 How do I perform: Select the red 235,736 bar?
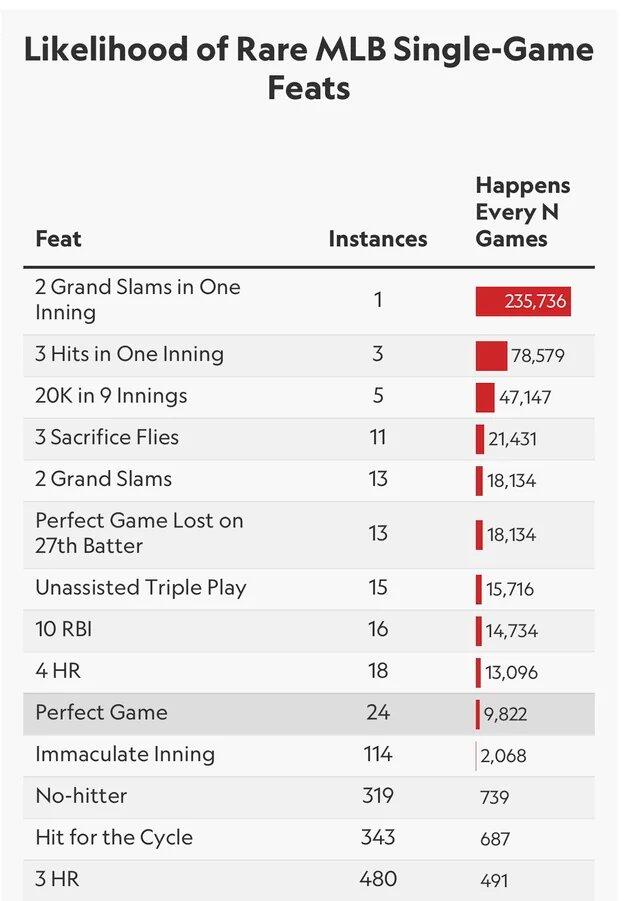[523, 301]
